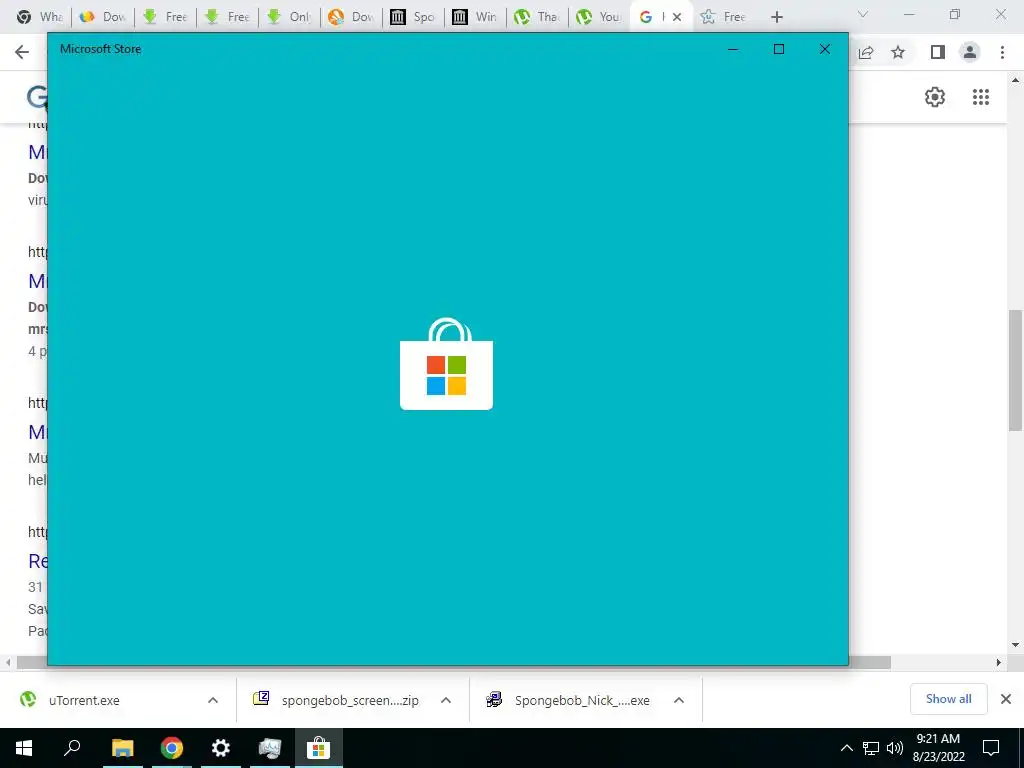Open the sketch app icon next to Settings
This screenshot has height=768, width=1024.
coord(270,748)
